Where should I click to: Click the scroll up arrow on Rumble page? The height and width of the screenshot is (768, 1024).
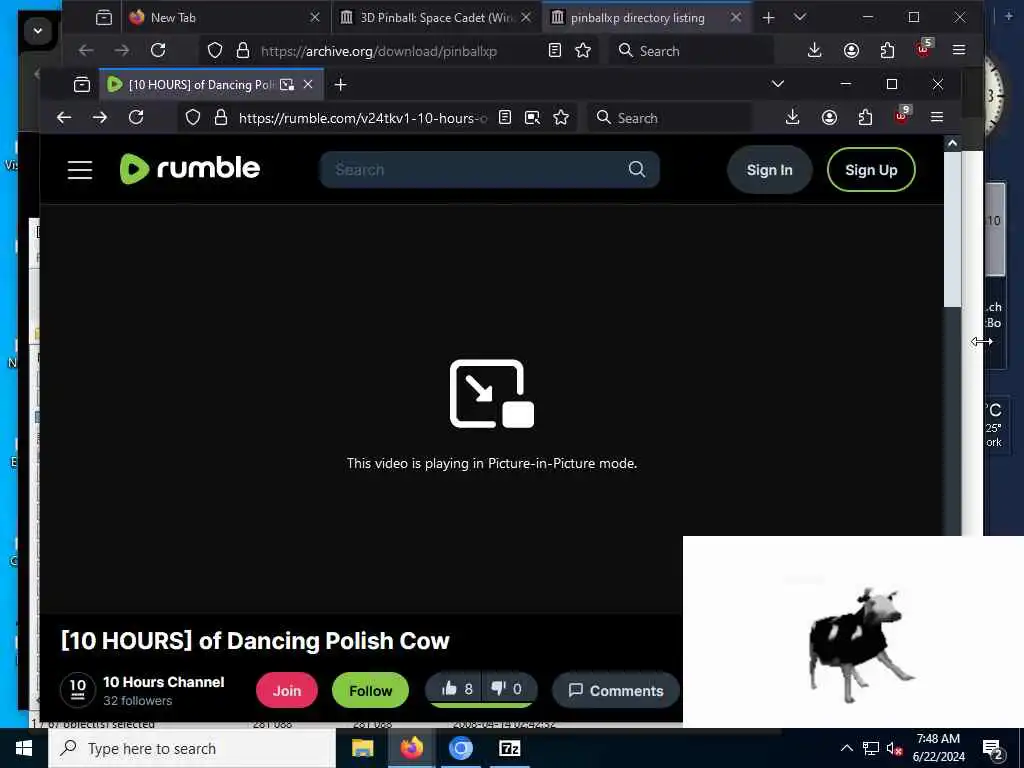click(952, 143)
